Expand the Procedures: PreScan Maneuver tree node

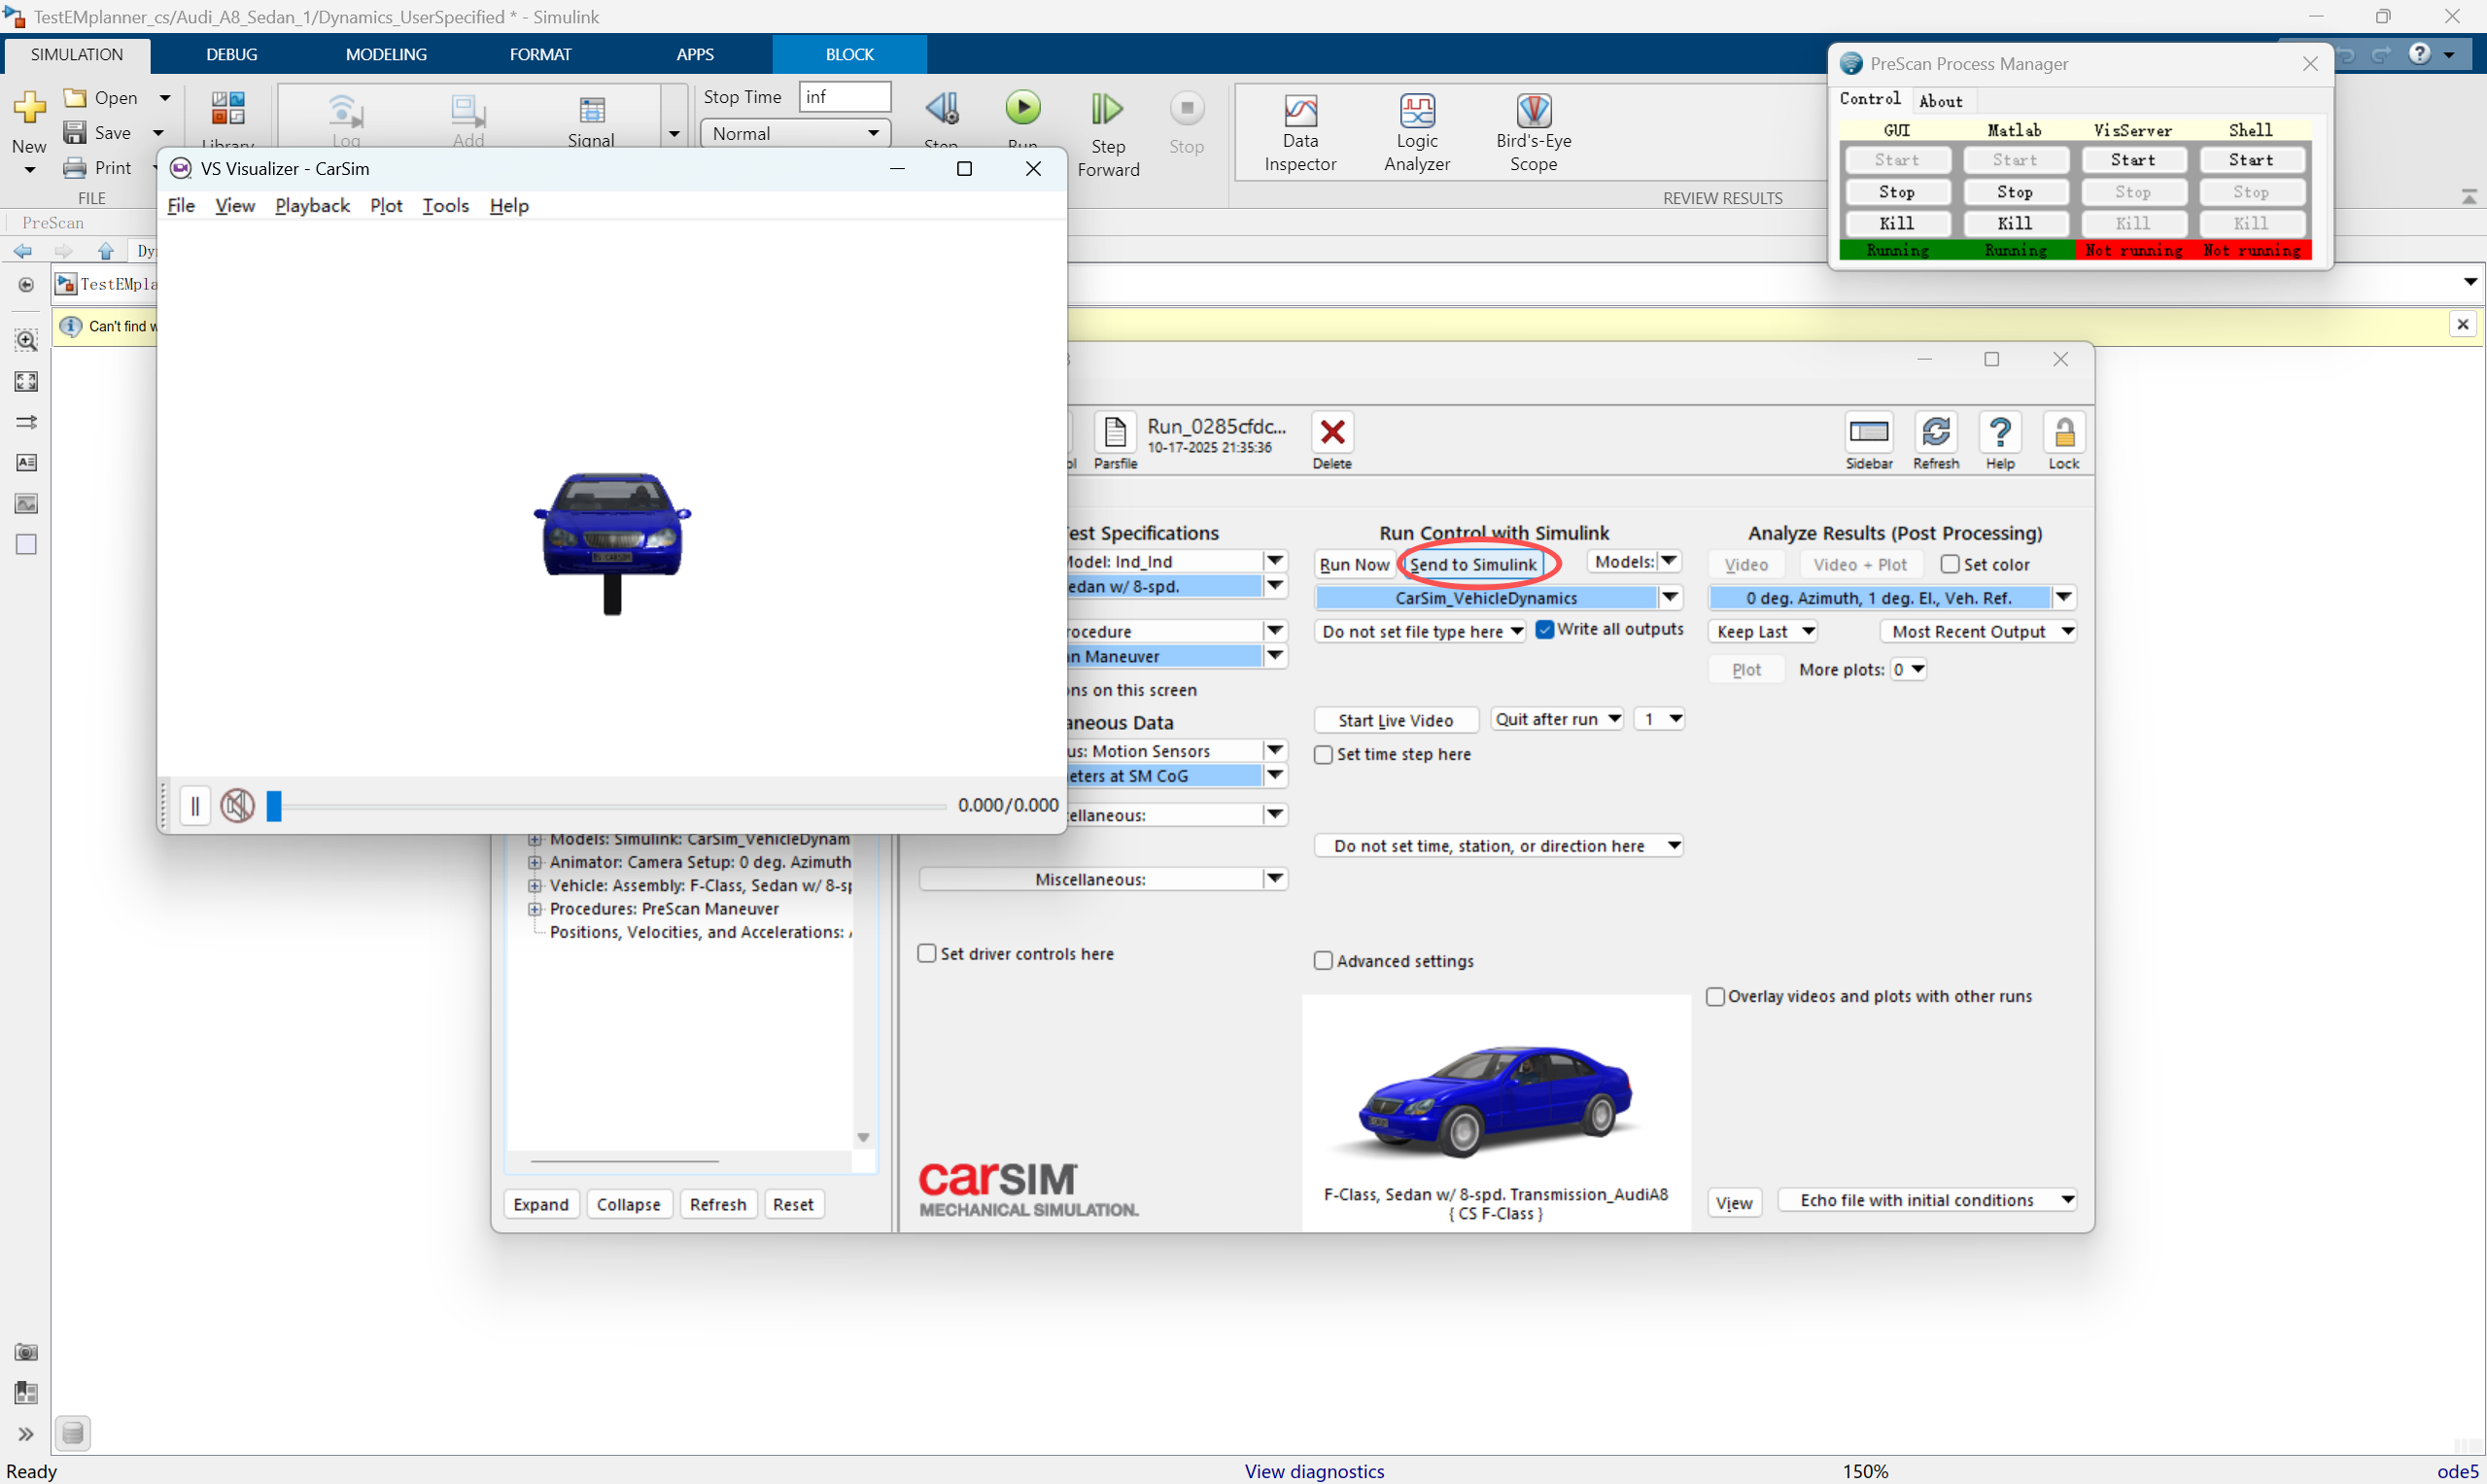tap(535, 909)
